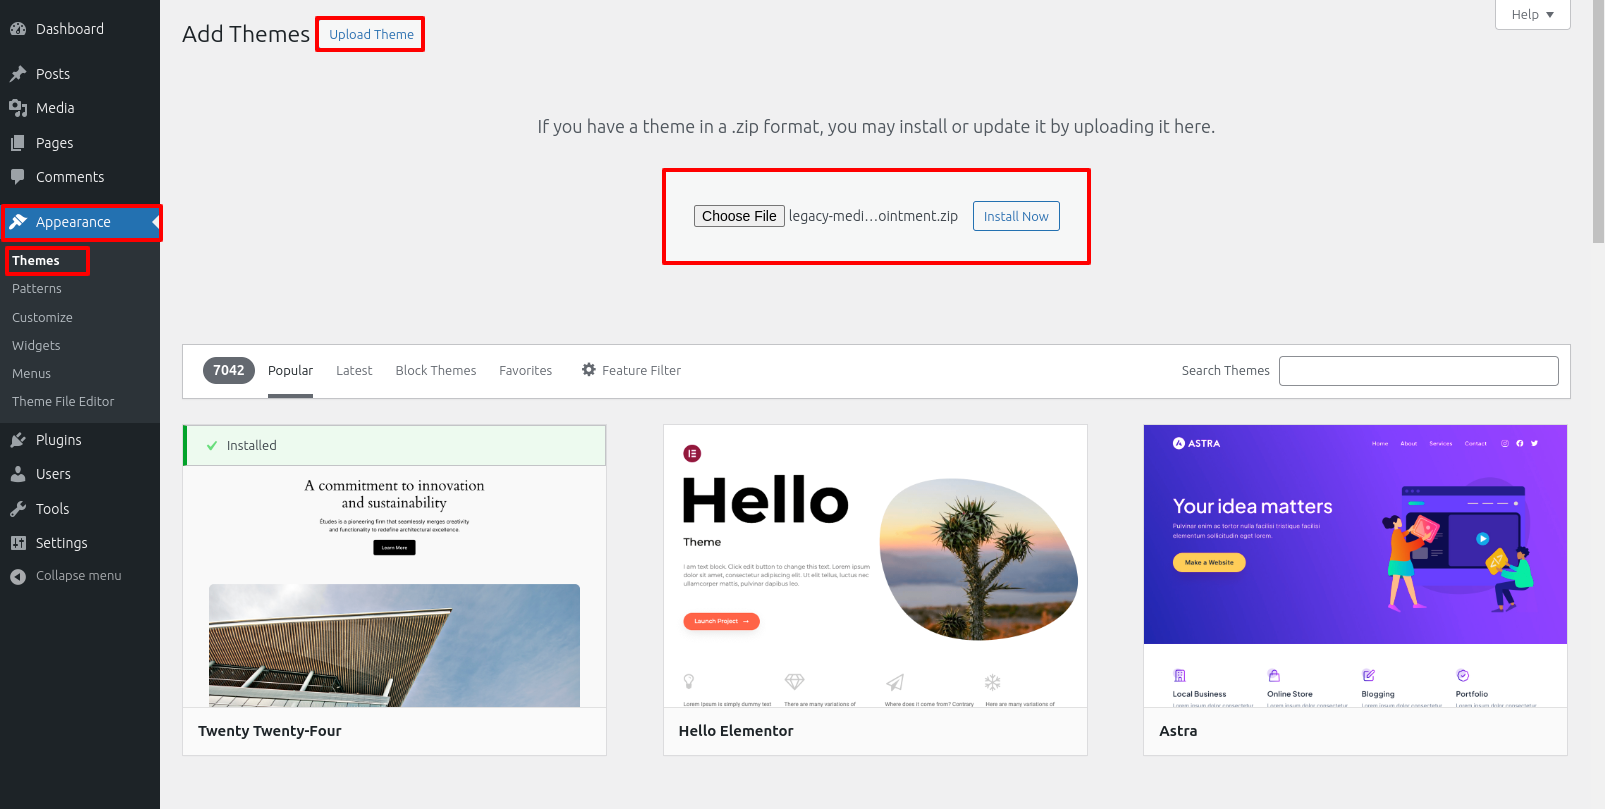
Task: Open Widgets submenu item
Action: [x=36, y=345]
